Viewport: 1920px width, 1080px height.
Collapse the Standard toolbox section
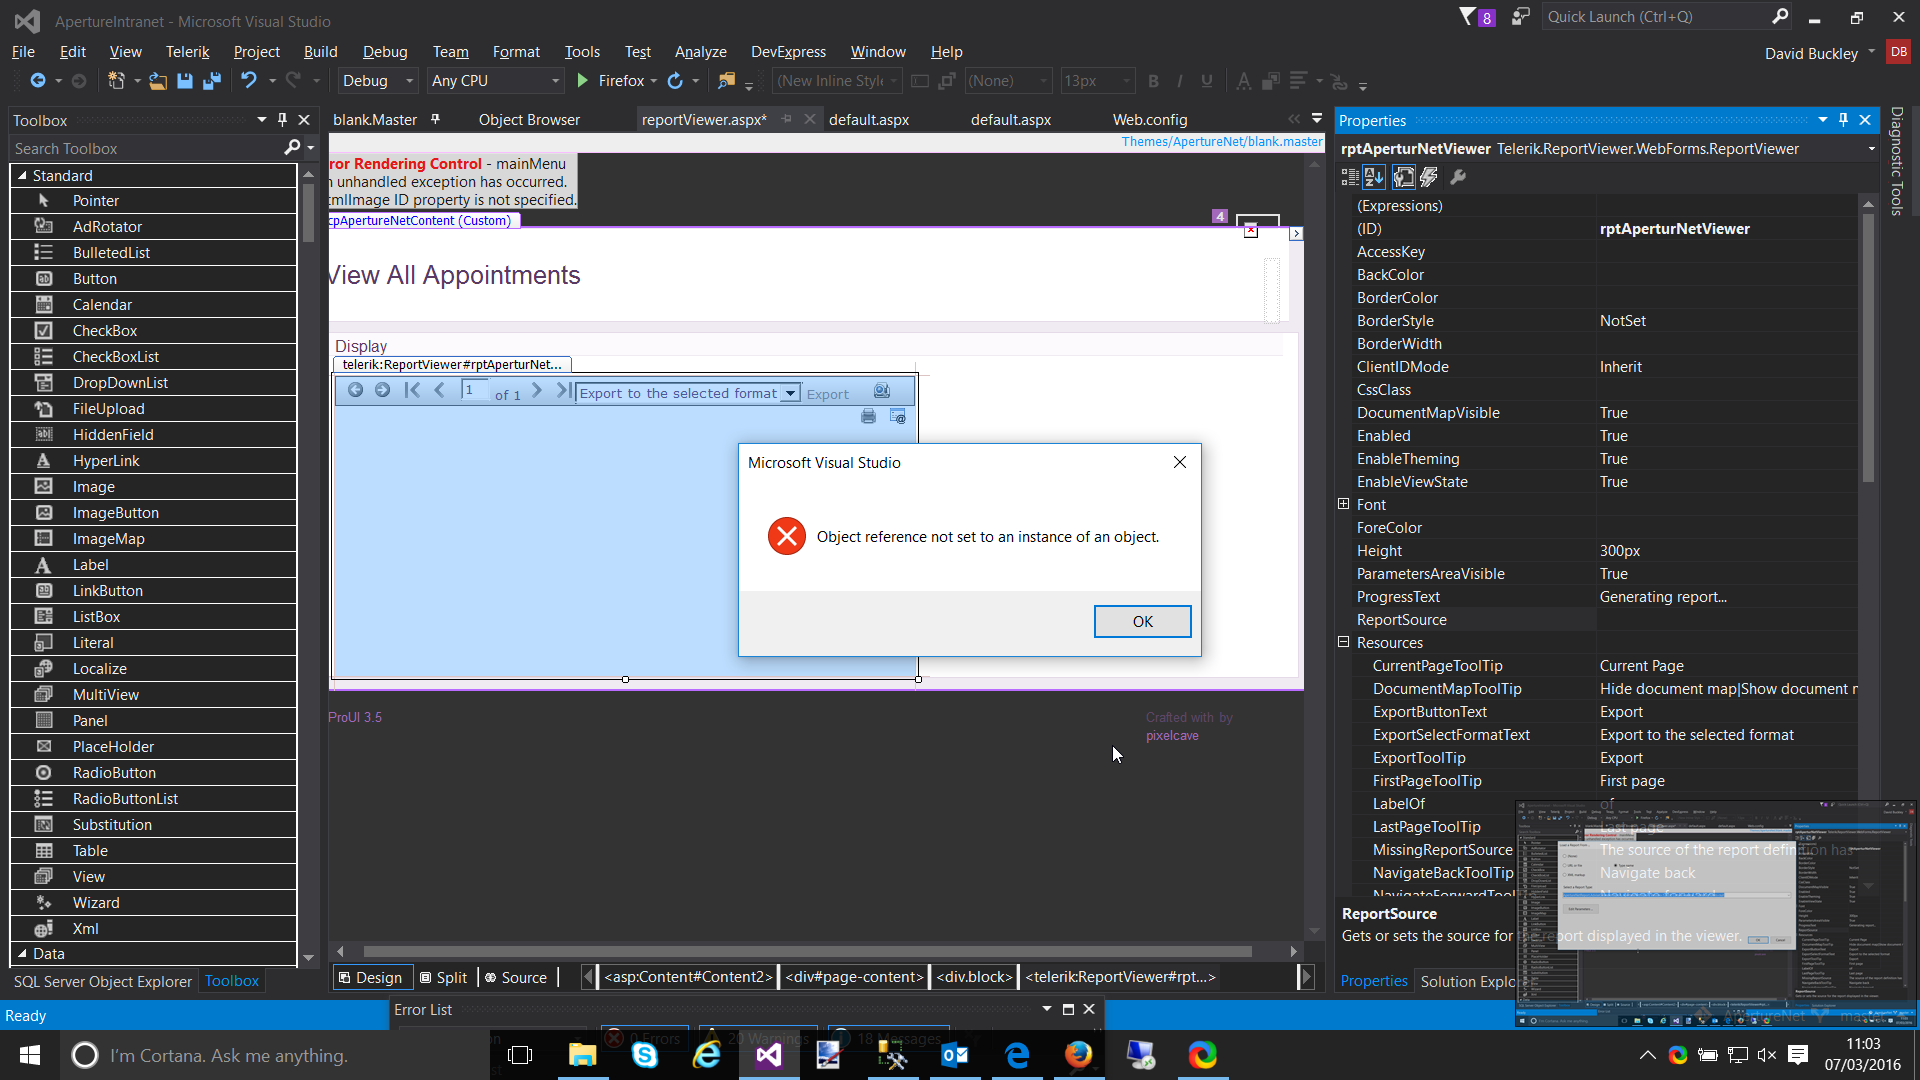pyautogui.click(x=22, y=175)
